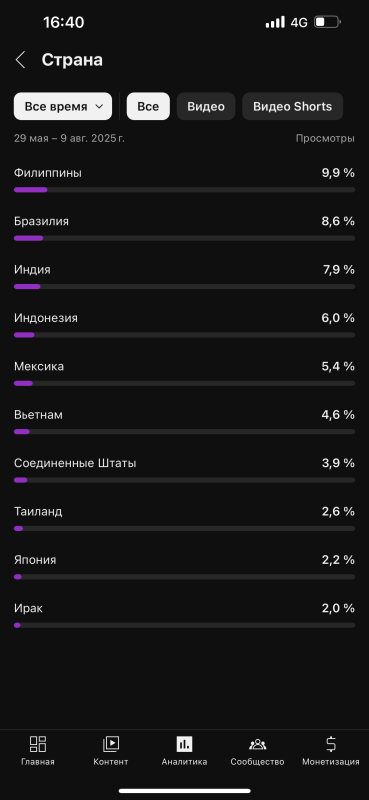Viewport: 369px width, 800px height.
Task: Tap the Страна page title
Action: click(x=72, y=60)
